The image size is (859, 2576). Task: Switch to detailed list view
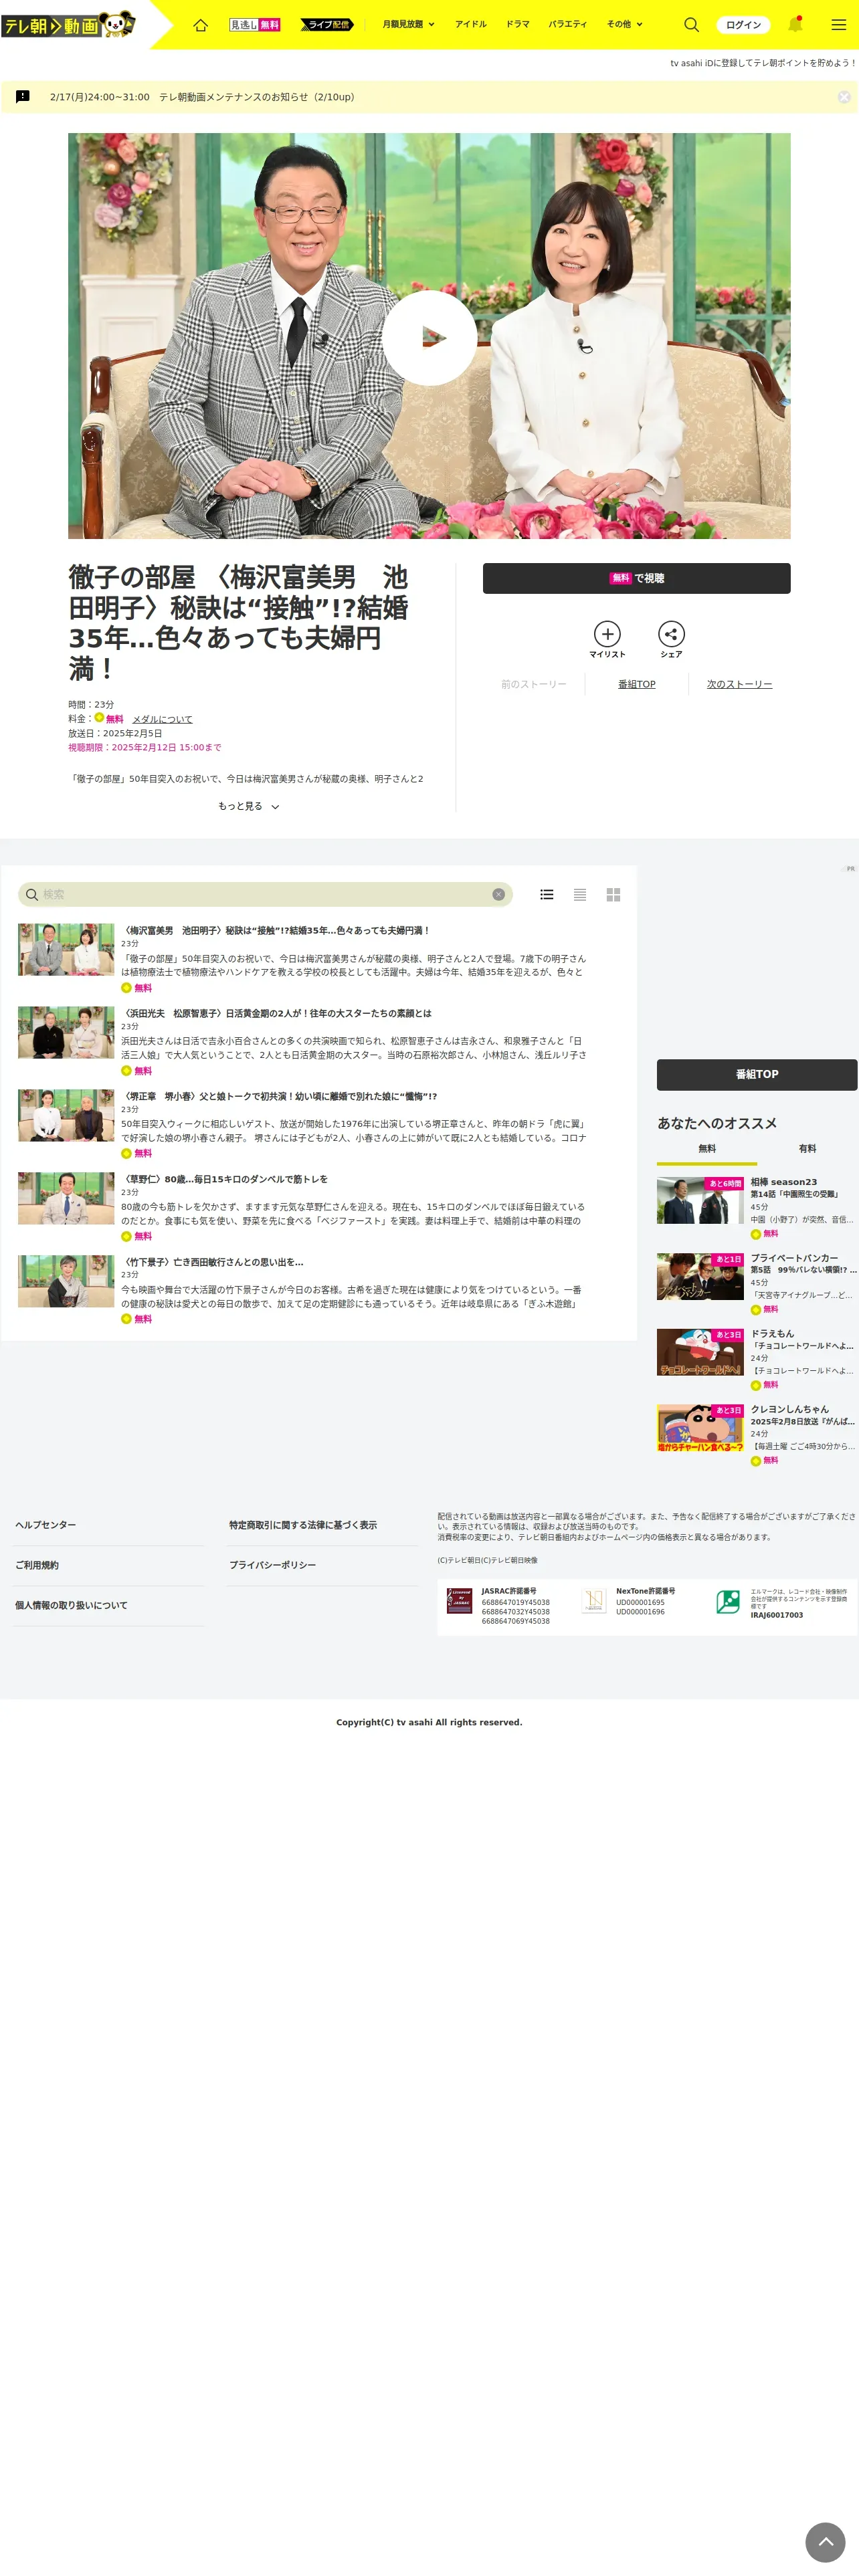point(547,894)
